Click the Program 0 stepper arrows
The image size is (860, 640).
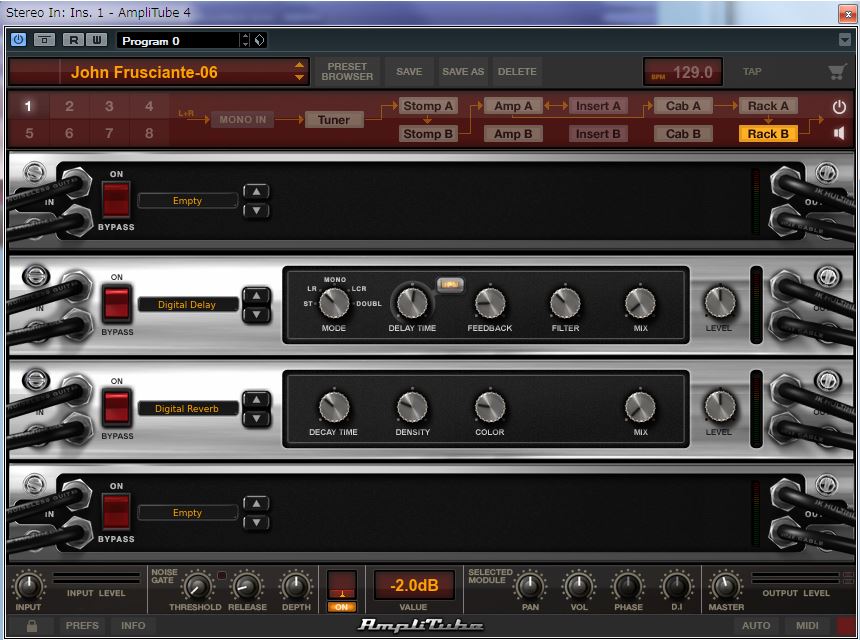[244, 40]
